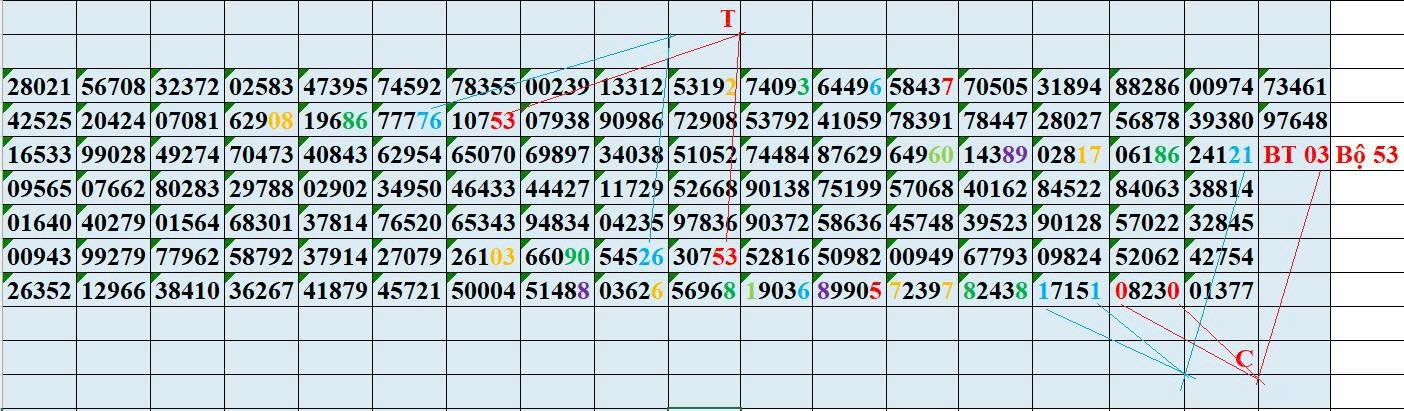Click the red letter C label
This screenshot has height=411, width=1404.
tap(1244, 359)
